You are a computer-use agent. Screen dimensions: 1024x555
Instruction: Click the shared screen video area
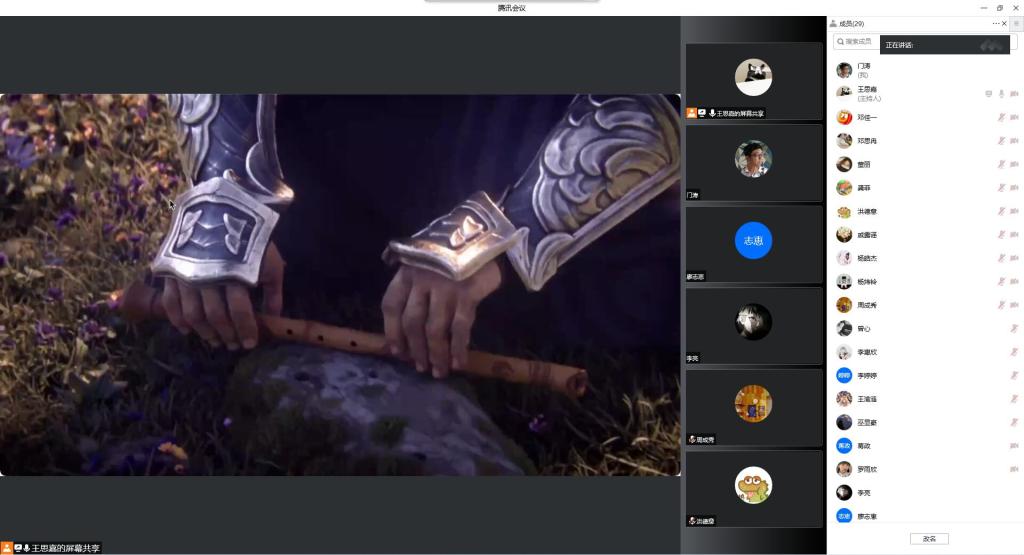coord(340,285)
